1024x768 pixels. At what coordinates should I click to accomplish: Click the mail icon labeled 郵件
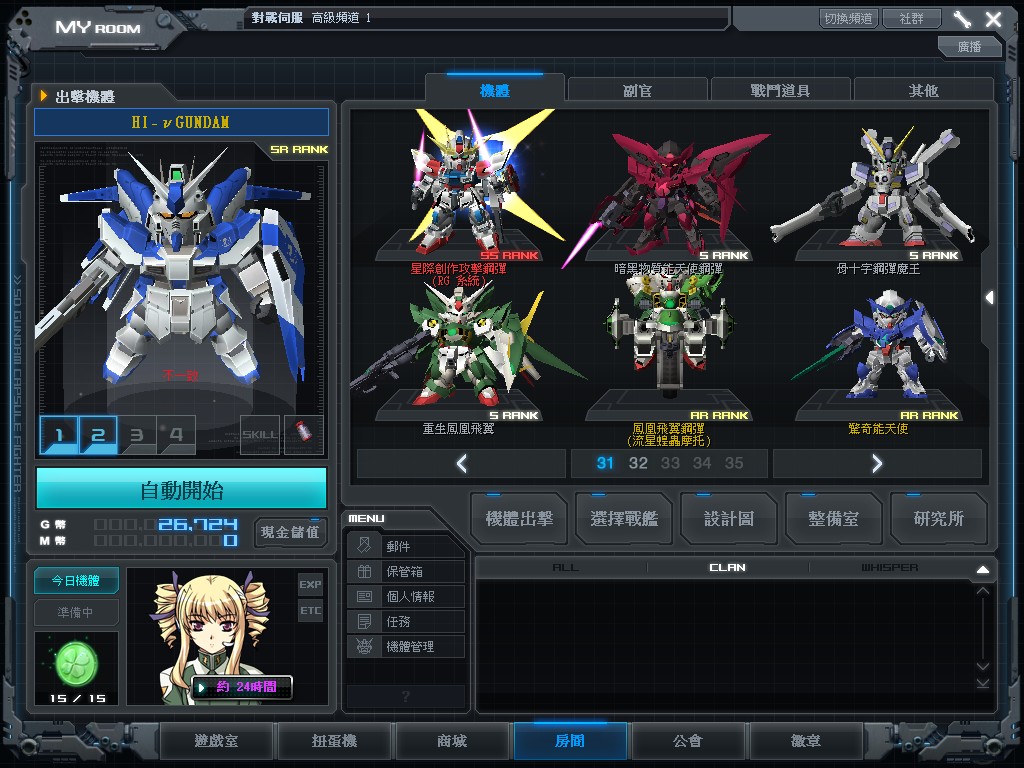364,546
